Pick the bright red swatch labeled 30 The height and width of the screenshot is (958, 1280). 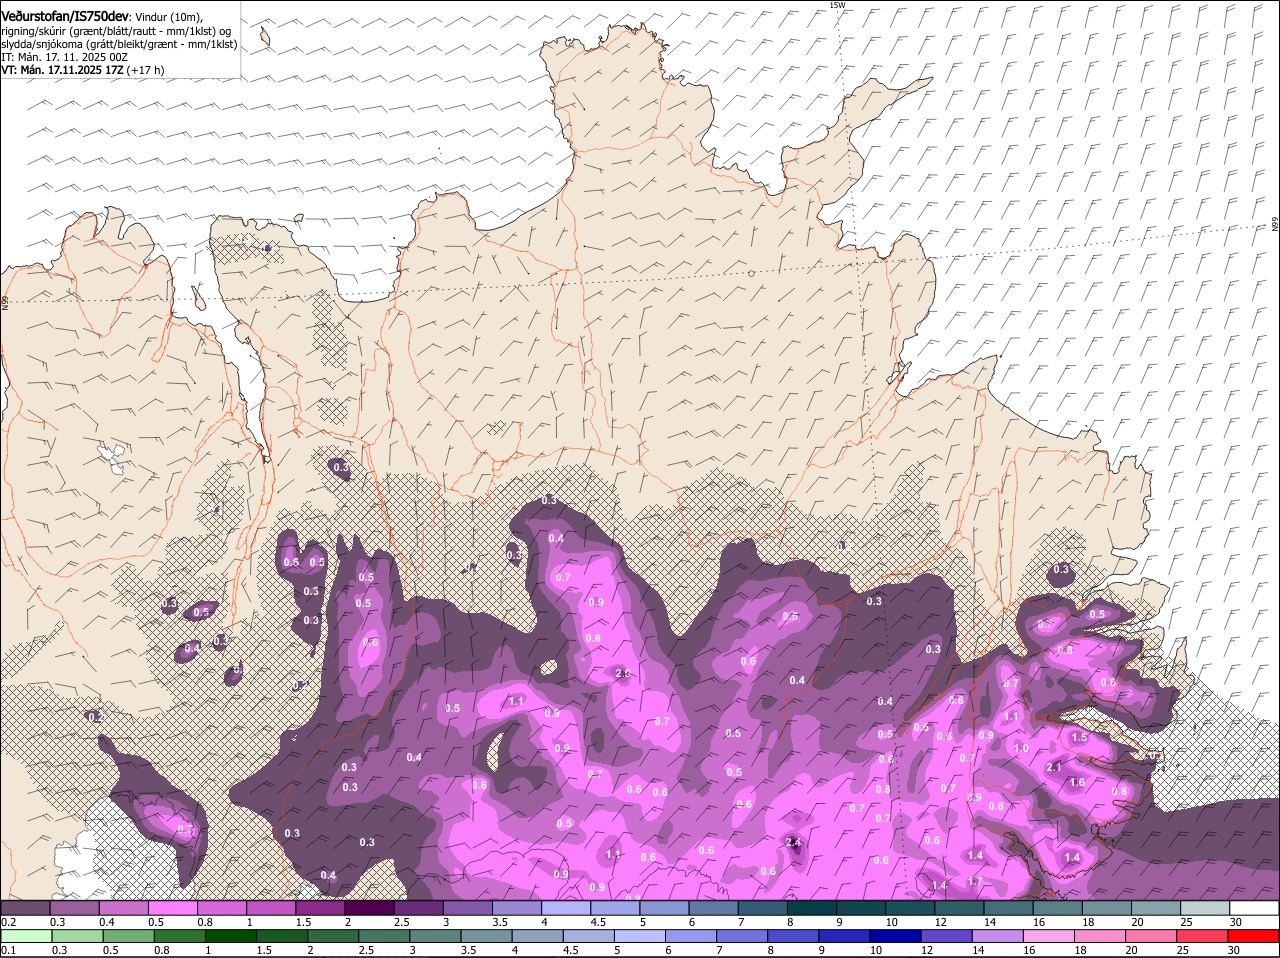click(x=1254, y=936)
